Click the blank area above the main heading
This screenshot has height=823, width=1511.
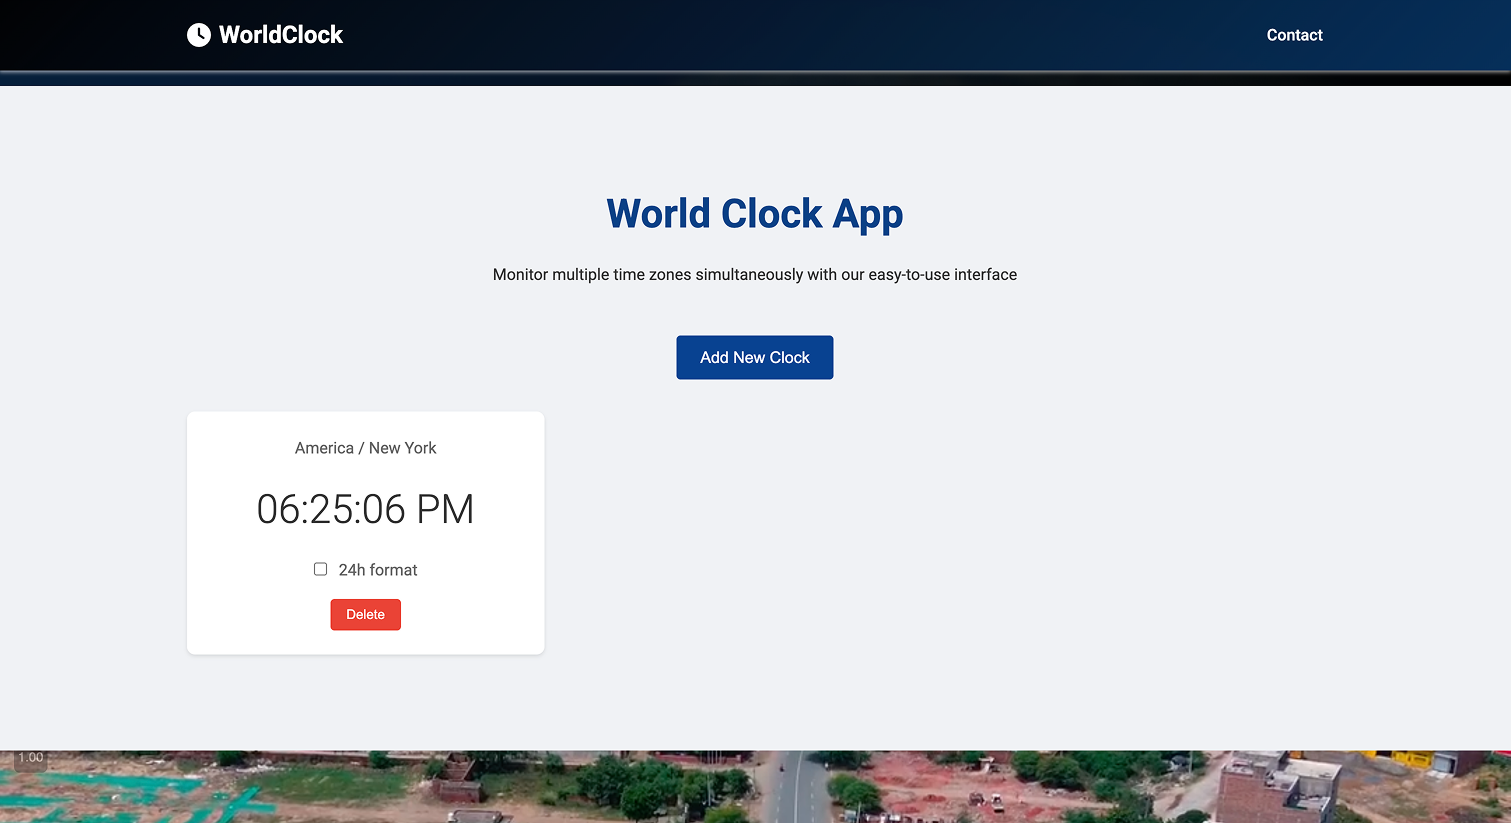(x=754, y=135)
